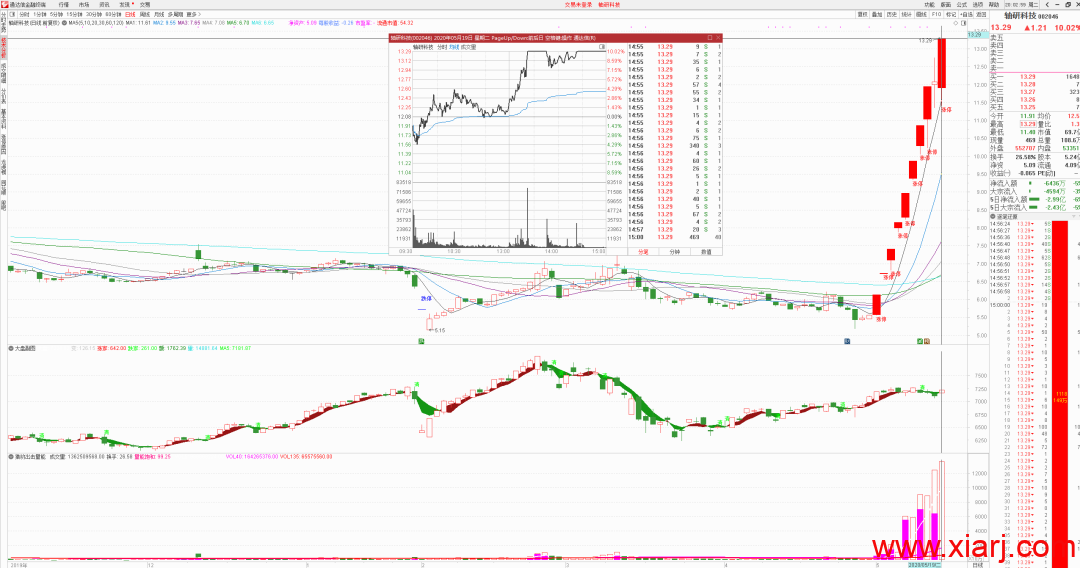Click the 分时 label in popup chart header
Viewport: 1080px width, 568px height.
442,48
